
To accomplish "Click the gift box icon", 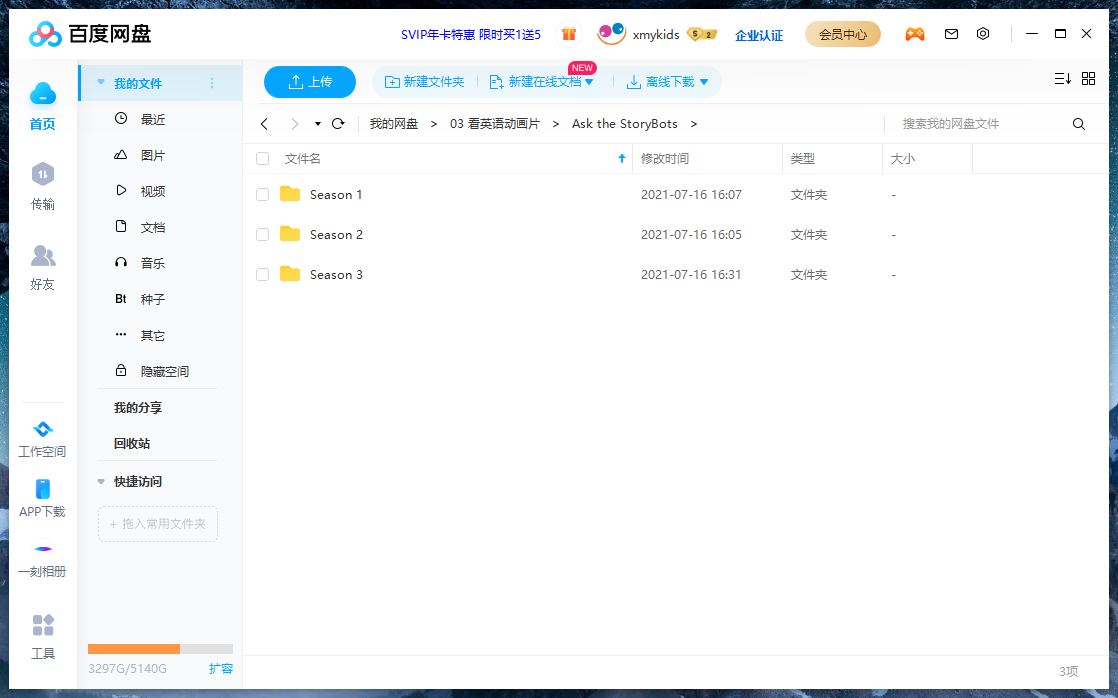I will (568, 34).
